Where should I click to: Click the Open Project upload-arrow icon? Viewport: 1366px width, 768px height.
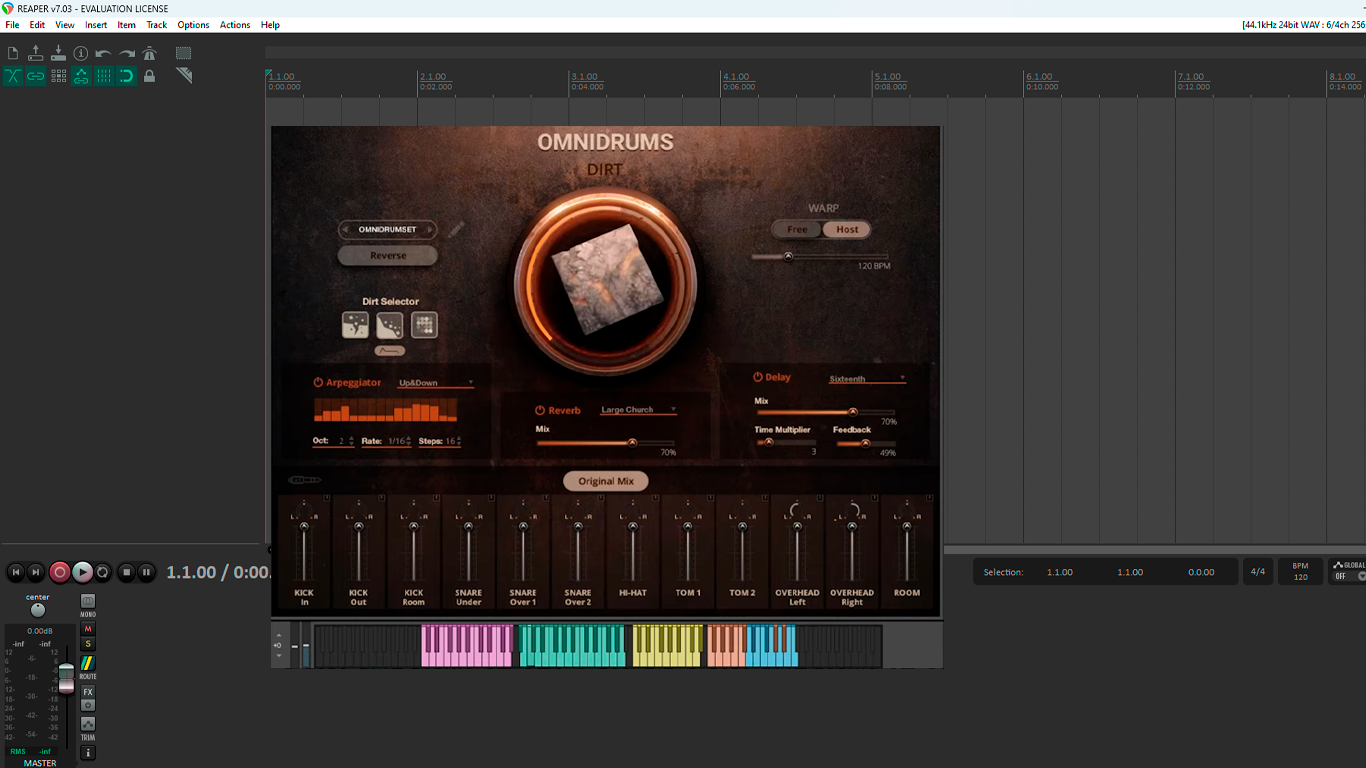[x=36, y=53]
